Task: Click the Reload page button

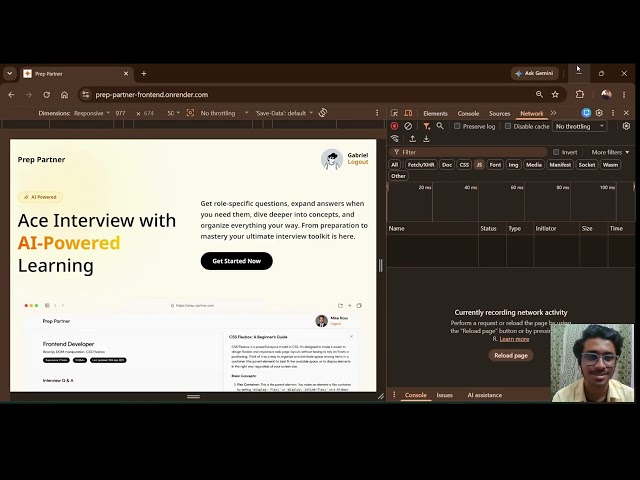Action: pos(511,356)
